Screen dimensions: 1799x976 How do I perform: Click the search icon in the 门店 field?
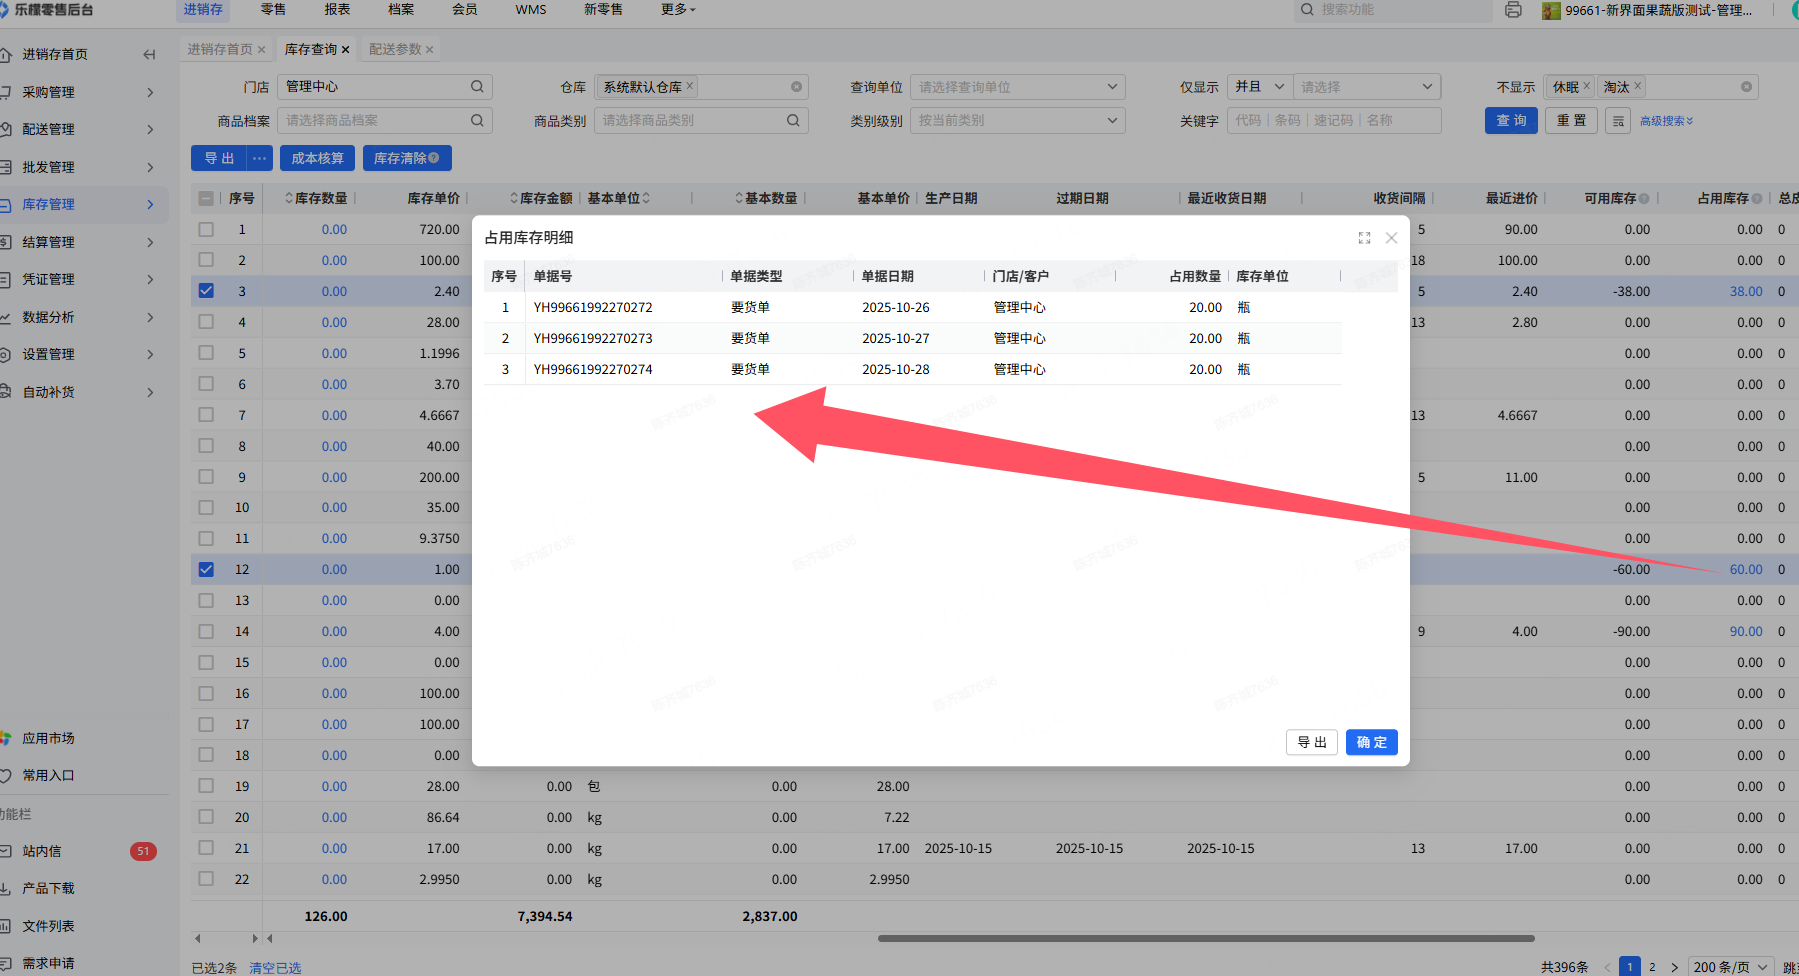tap(477, 87)
